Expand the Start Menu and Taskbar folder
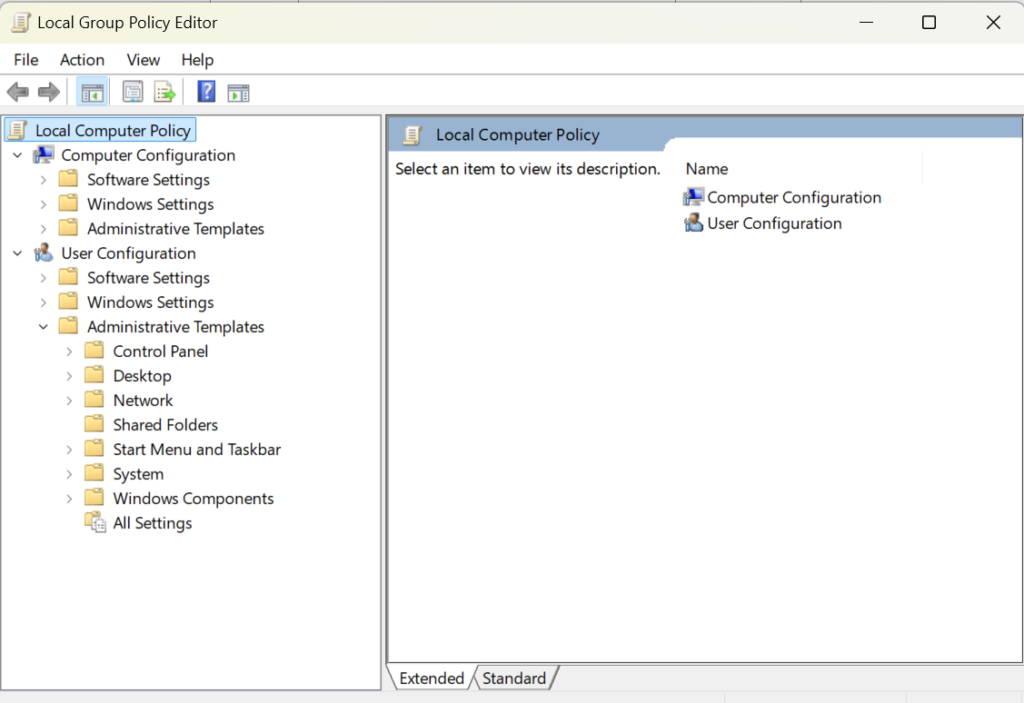Screen dimensions: 1024x703 coord(69,450)
